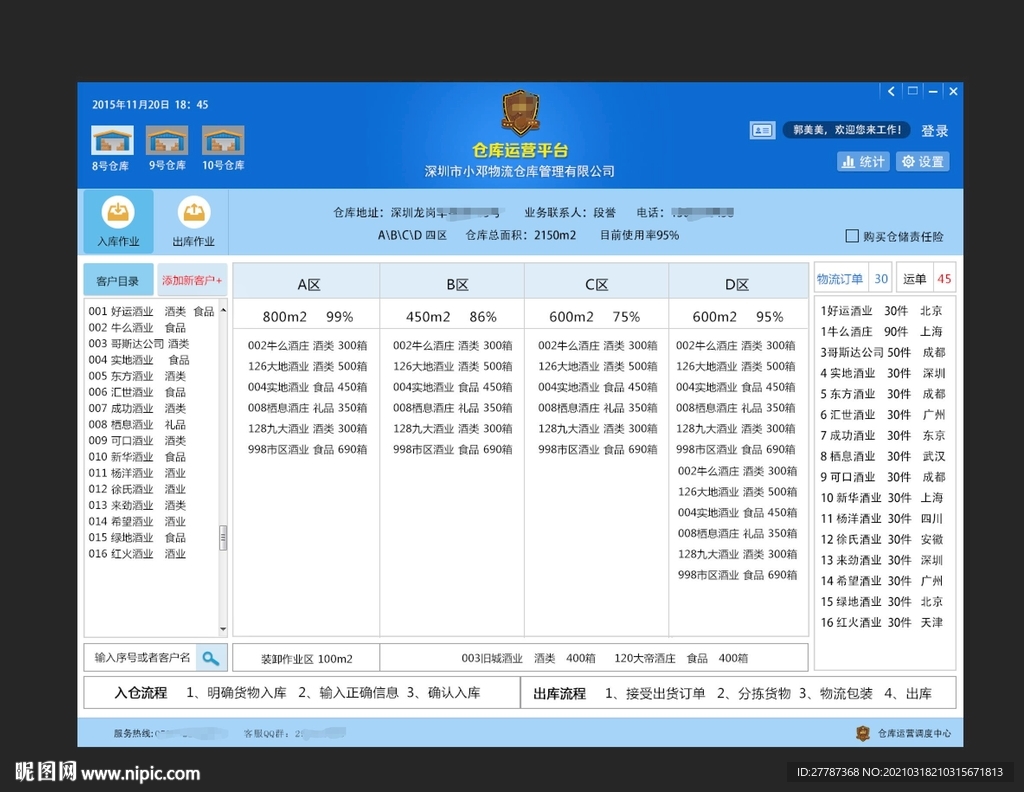Select the 9号仓库 warehouse icon
1024x792 pixels.
(x=167, y=141)
